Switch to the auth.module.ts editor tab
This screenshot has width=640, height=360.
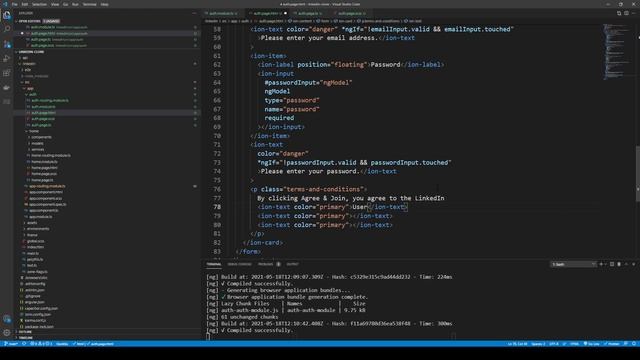221,13
